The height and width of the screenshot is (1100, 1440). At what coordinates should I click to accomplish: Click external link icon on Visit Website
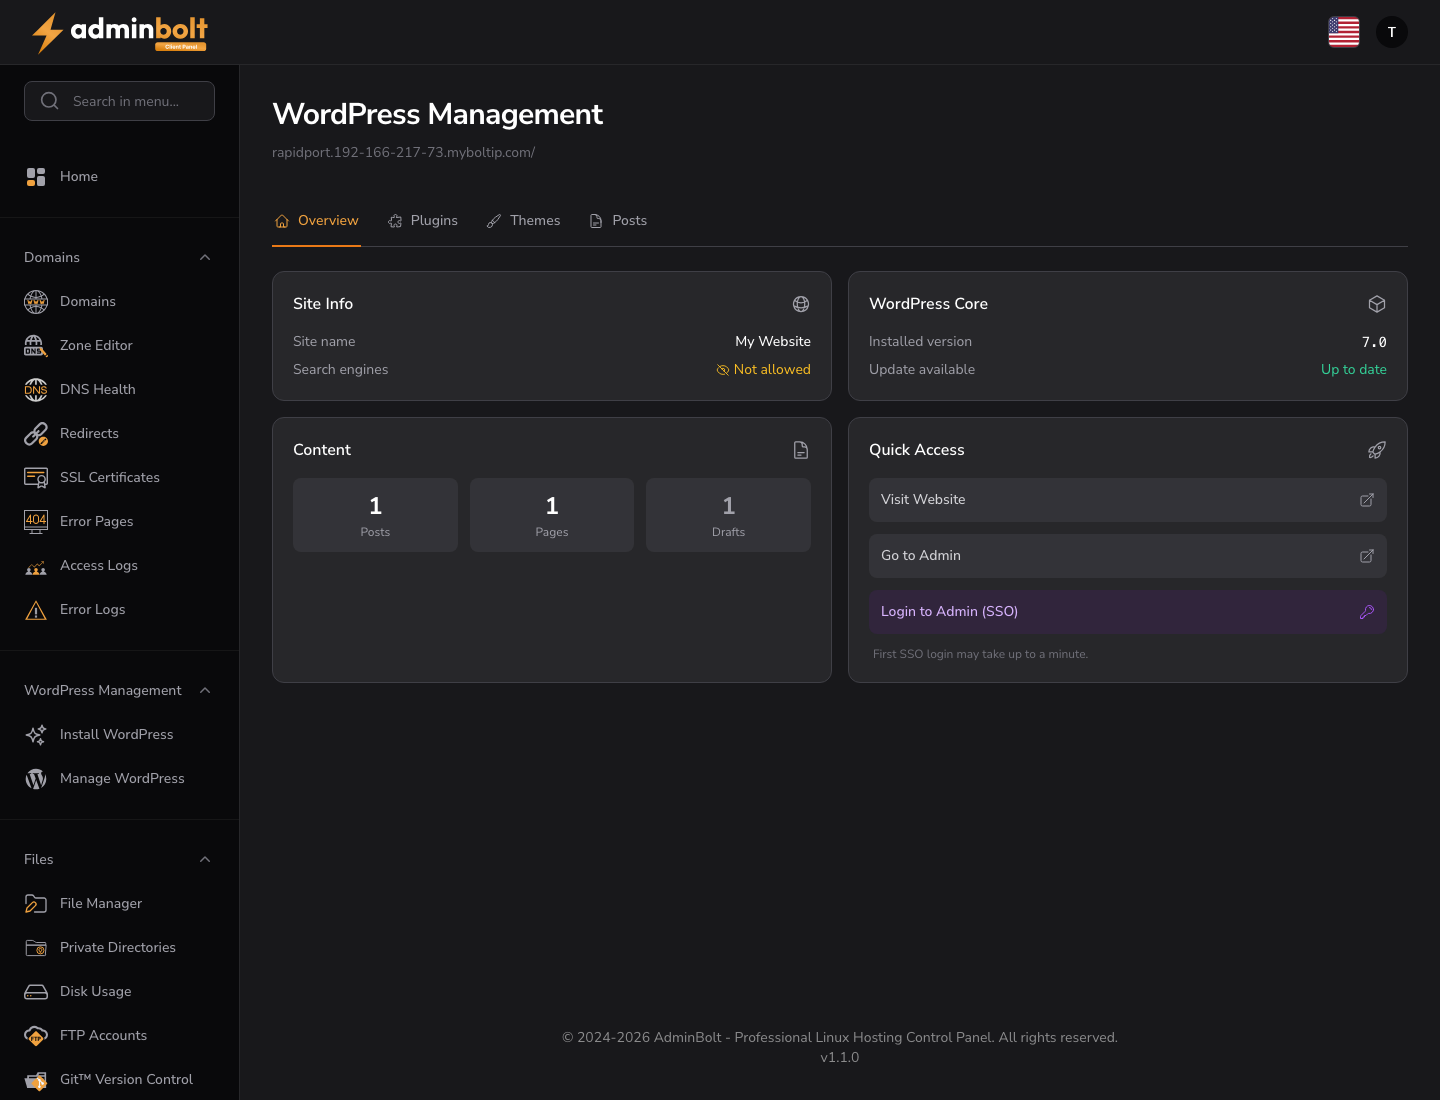point(1367,500)
